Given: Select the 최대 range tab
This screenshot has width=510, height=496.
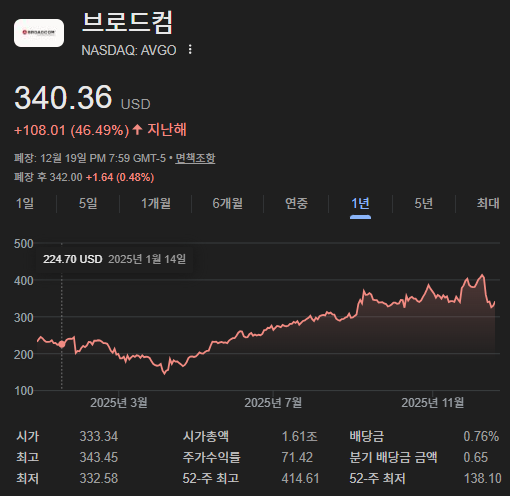Looking at the screenshot, I should [488, 203].
